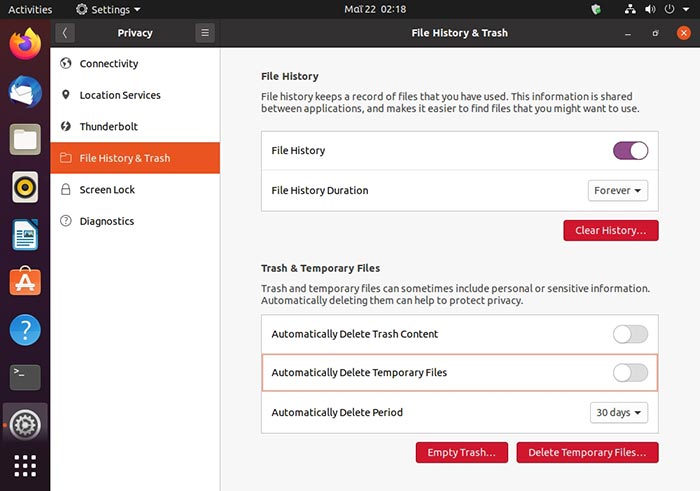
Task: Open Location Services settings
Action: (135, 95)
